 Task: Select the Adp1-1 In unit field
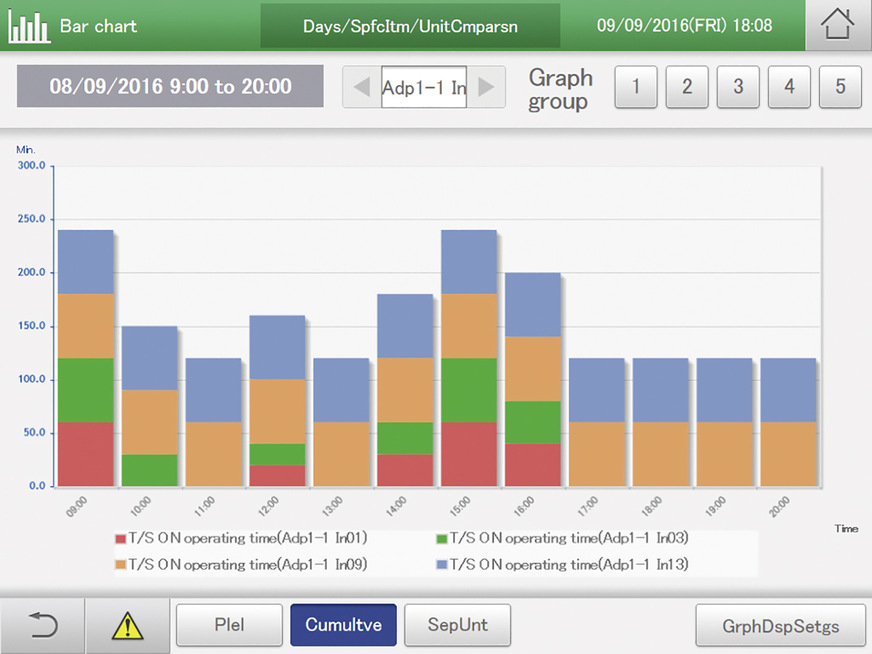[424, 87]
